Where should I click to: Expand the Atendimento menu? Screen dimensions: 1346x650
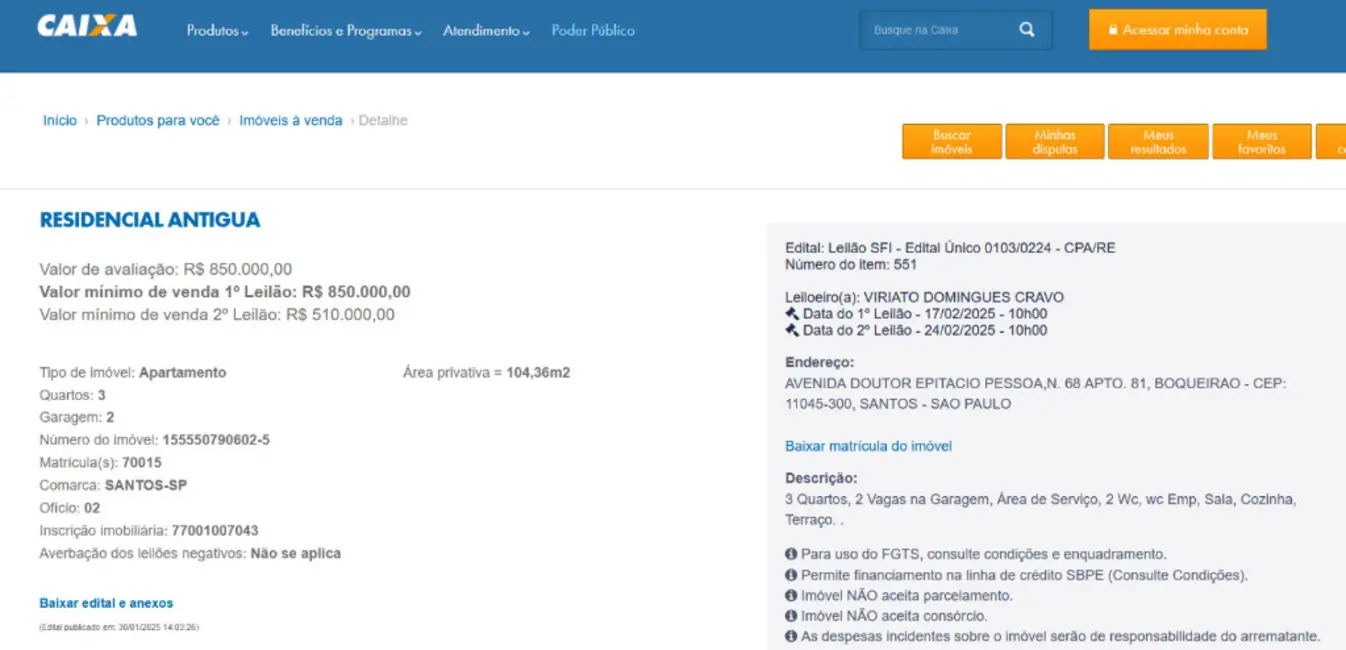pos(486,31)
